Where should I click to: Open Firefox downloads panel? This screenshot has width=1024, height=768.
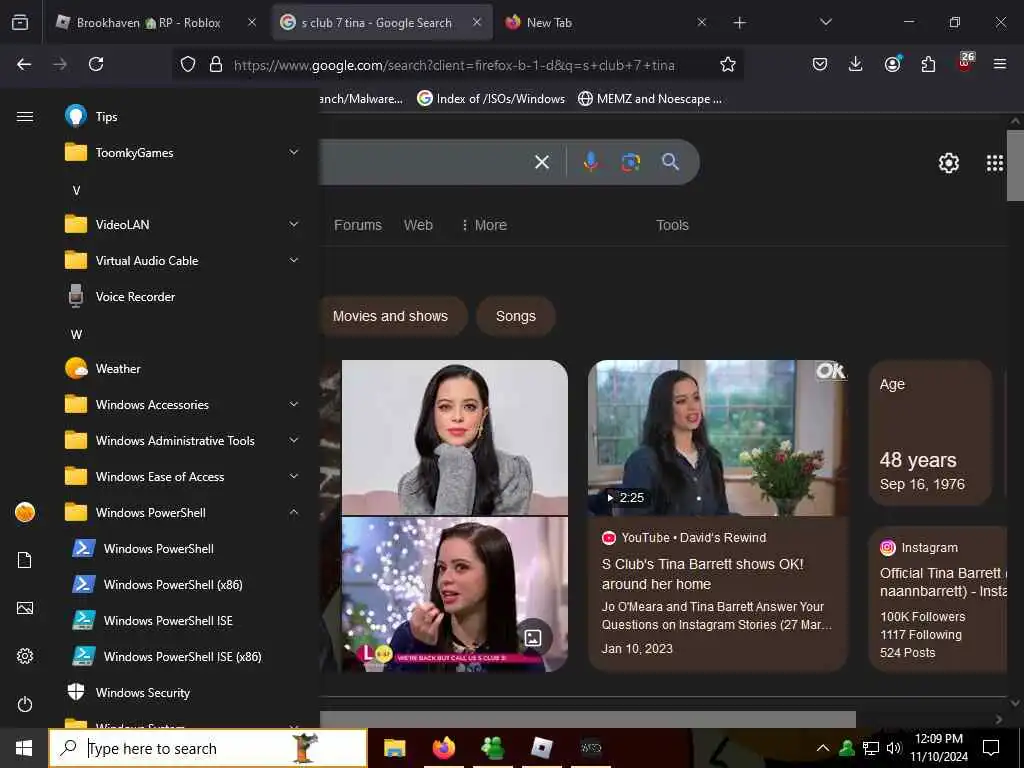pyautogui.click(x=855, y=64)
